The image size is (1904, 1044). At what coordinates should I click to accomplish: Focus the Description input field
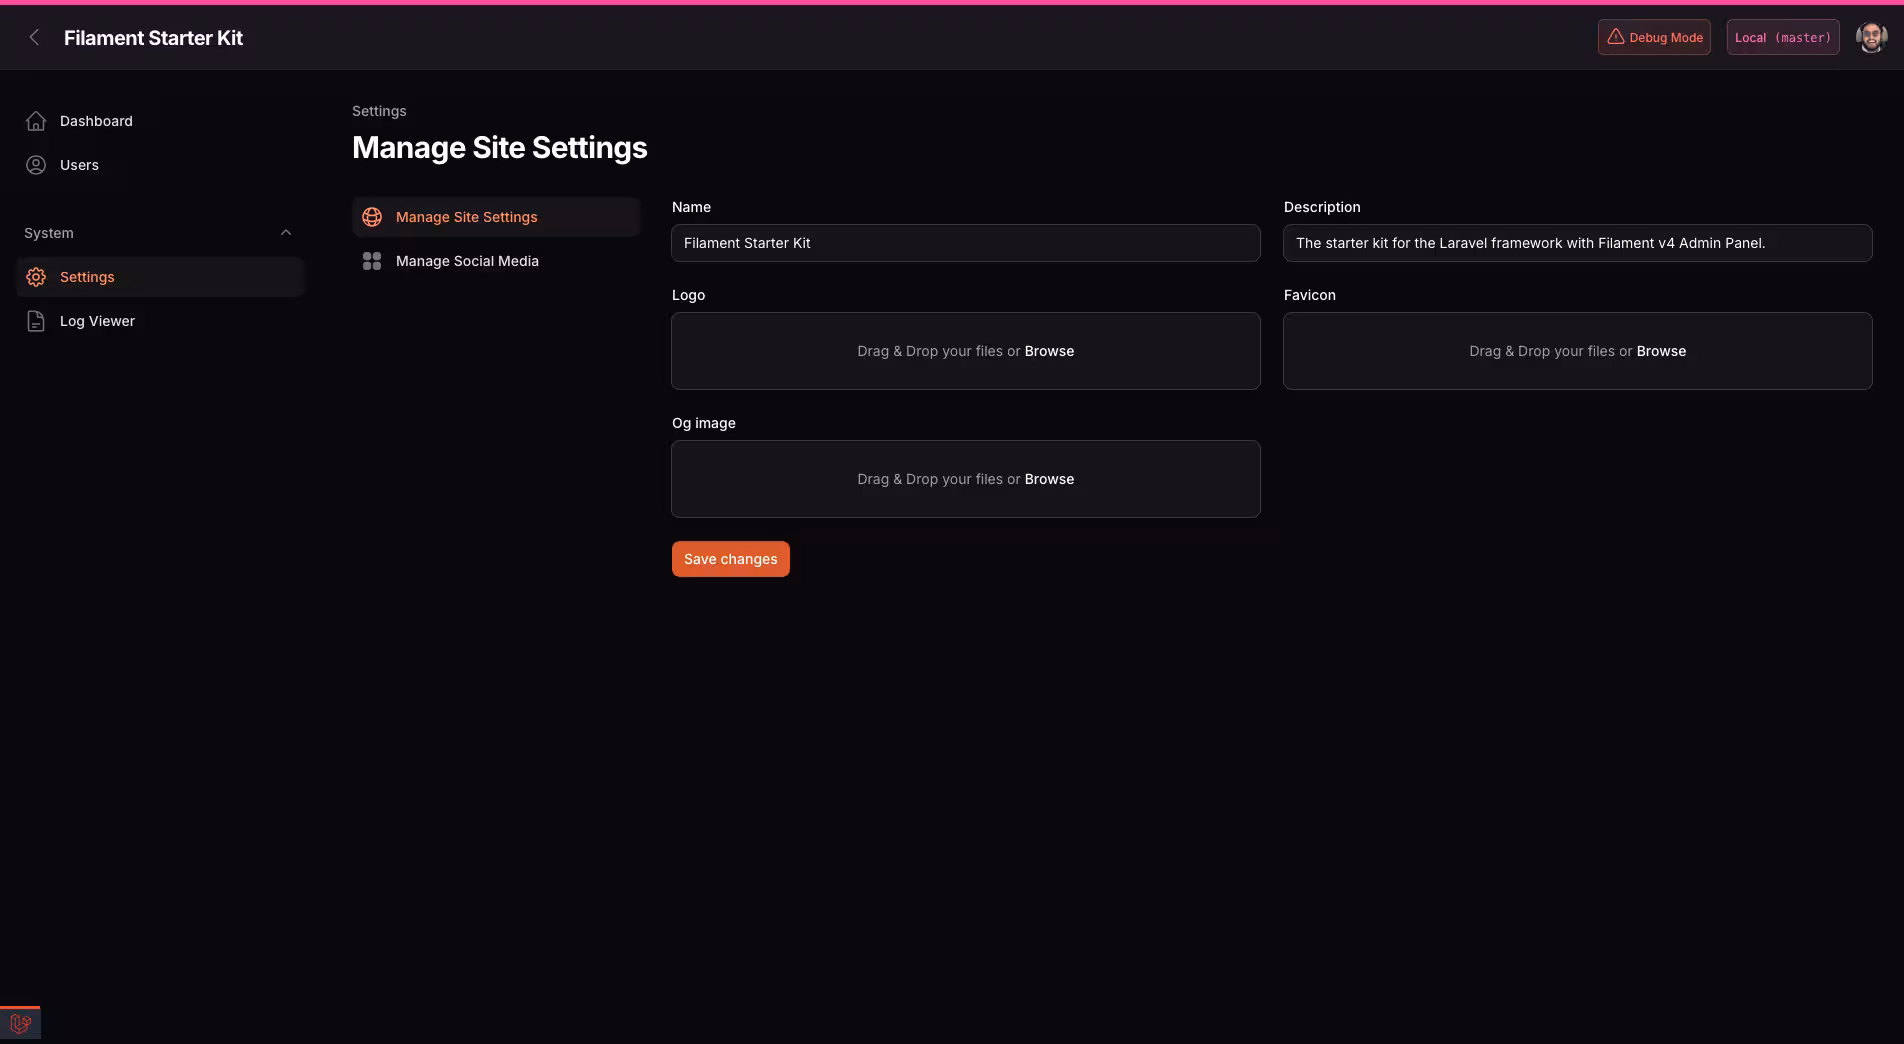pyautogui.click(x=1578, y=243)
